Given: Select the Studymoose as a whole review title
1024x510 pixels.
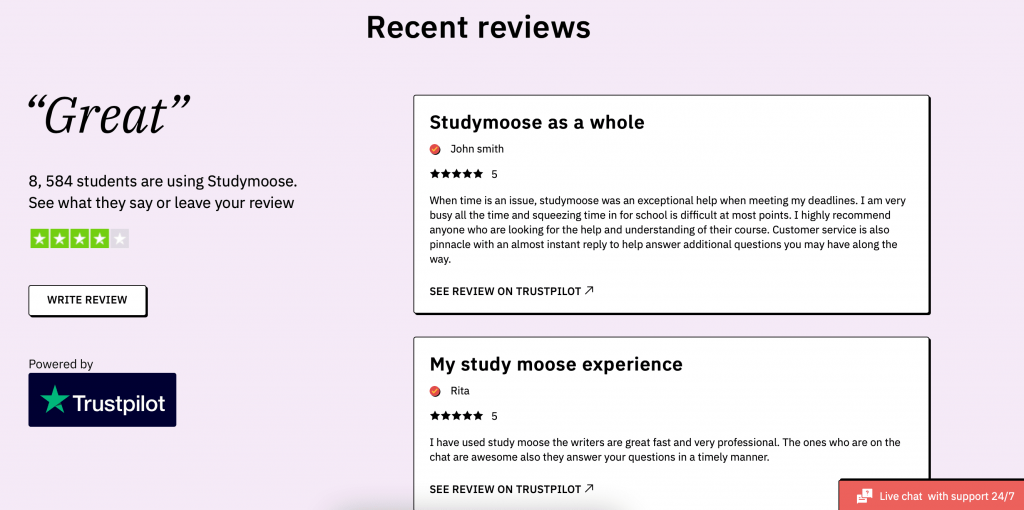Looking at the screenshot, I should (537, 122).
